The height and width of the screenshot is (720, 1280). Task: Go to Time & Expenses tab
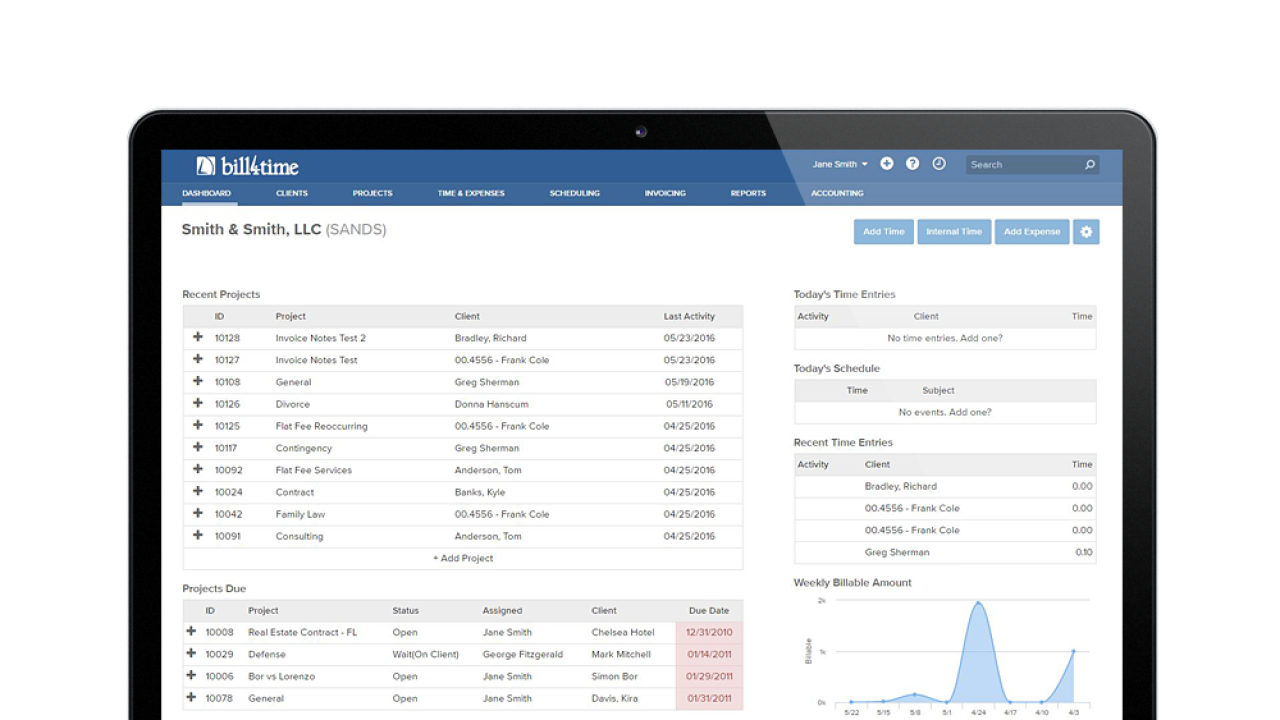[471, 193]
